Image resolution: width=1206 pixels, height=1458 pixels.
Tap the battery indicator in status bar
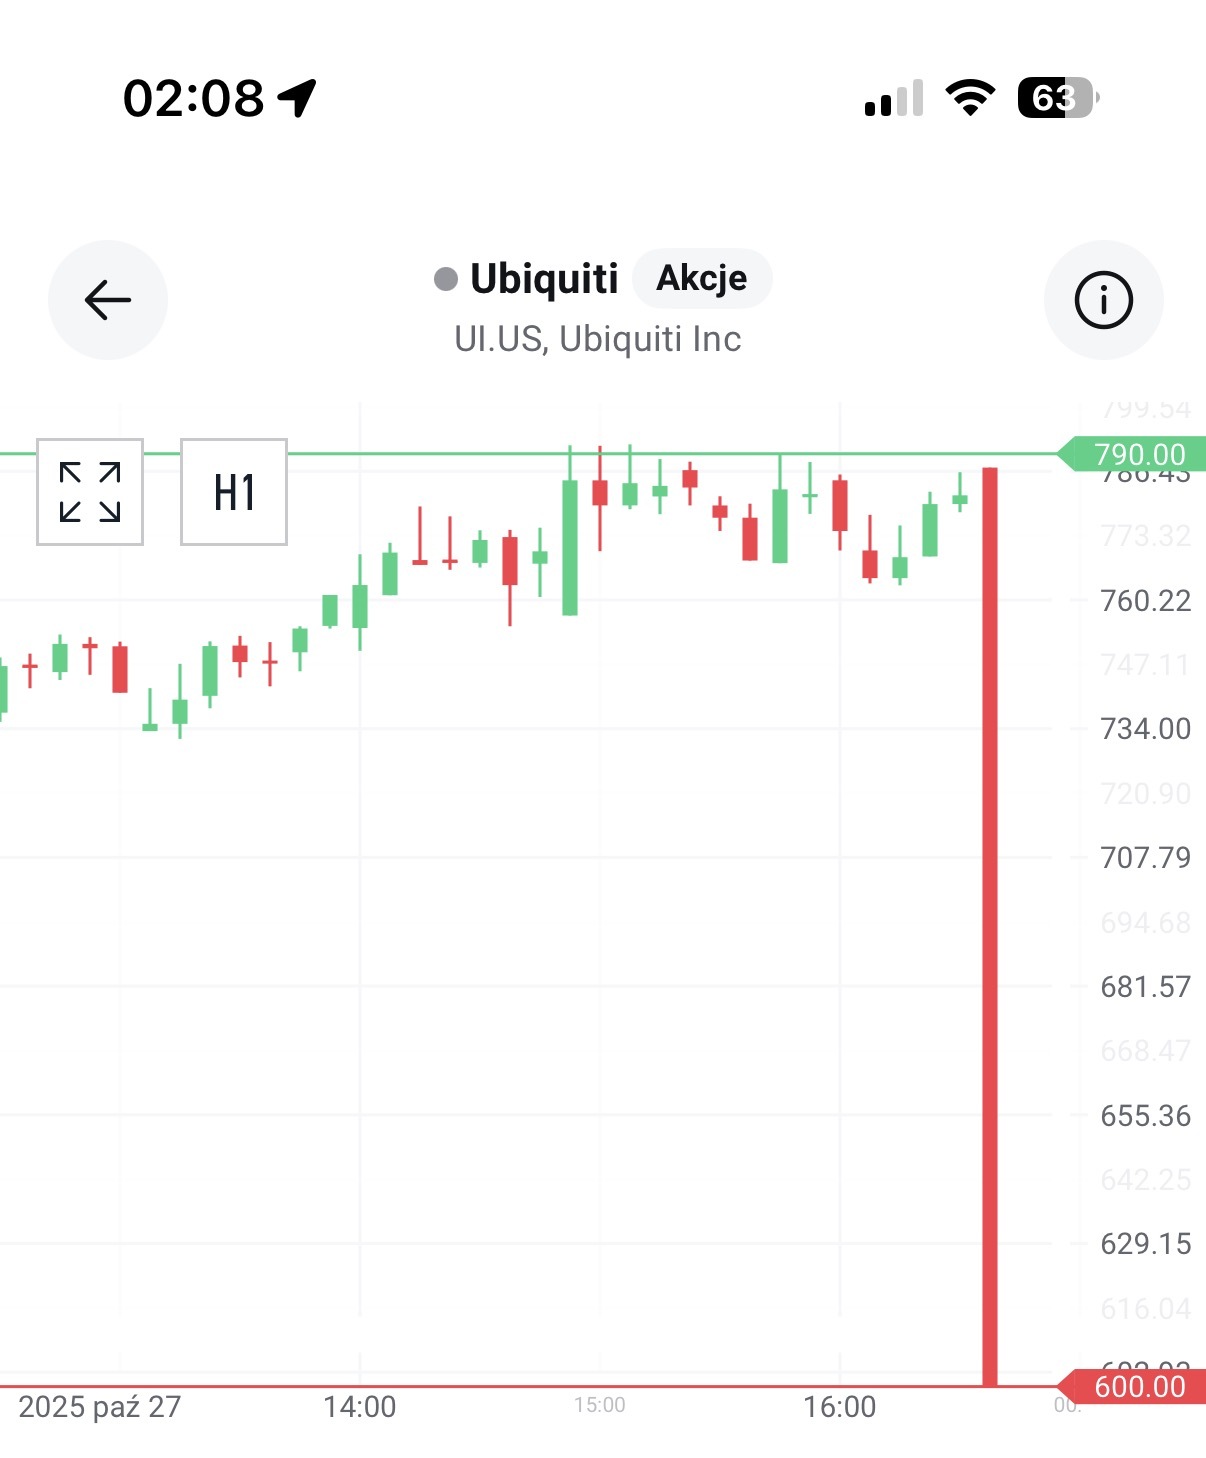click(x=1057, y=98)
